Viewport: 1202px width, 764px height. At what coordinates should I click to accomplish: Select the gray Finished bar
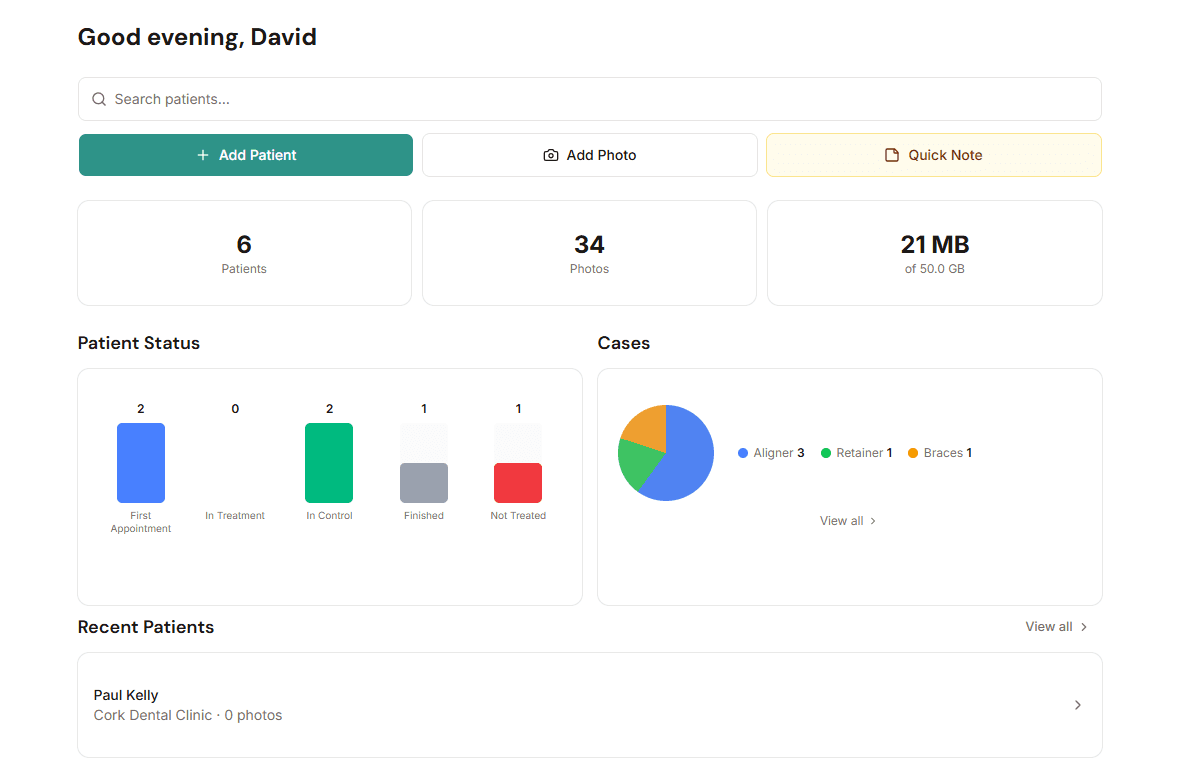tap(424, 483)
